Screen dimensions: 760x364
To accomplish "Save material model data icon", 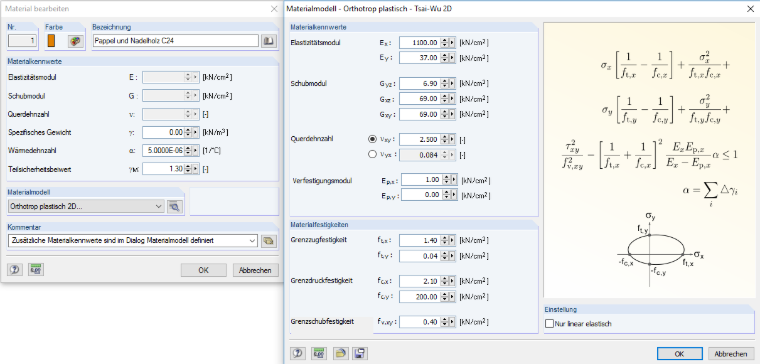I will click(359, 353).
